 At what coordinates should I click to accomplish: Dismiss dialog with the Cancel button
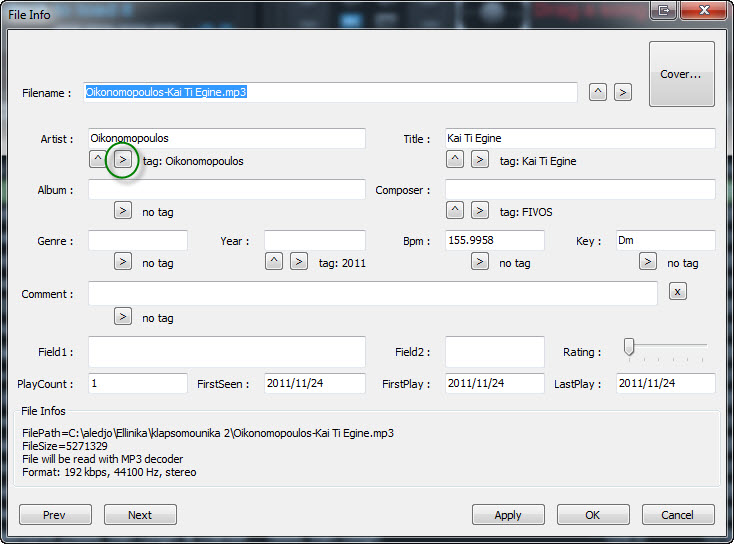(678, 515)
